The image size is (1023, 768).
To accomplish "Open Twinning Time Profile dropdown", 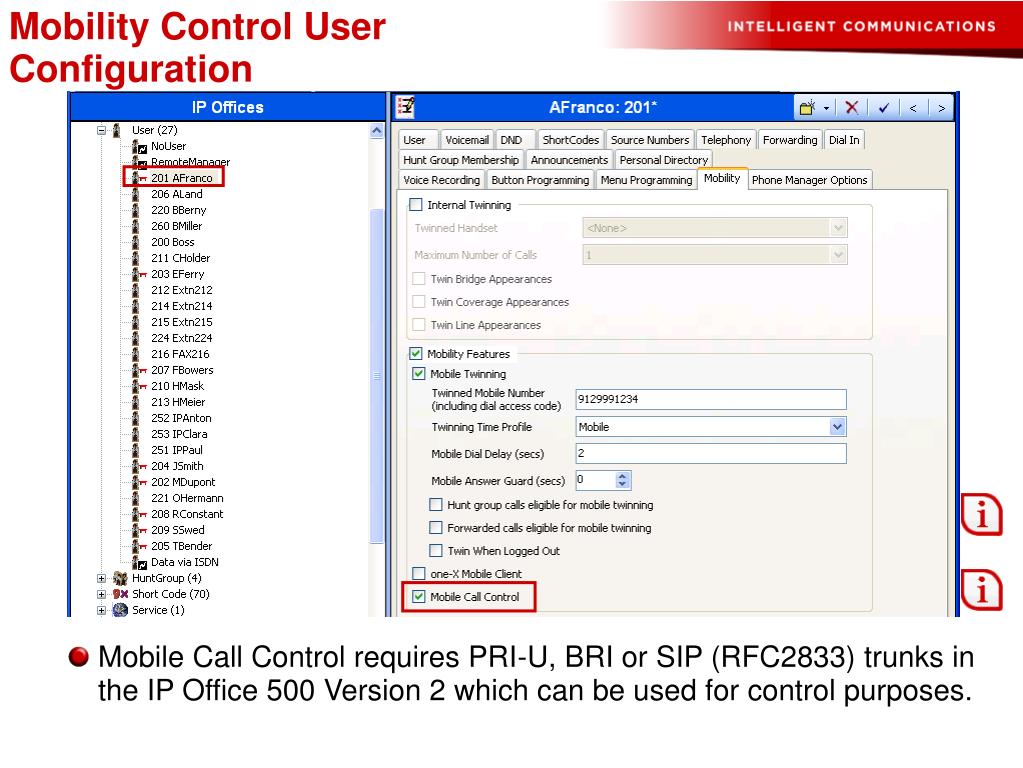I will 837,427.
